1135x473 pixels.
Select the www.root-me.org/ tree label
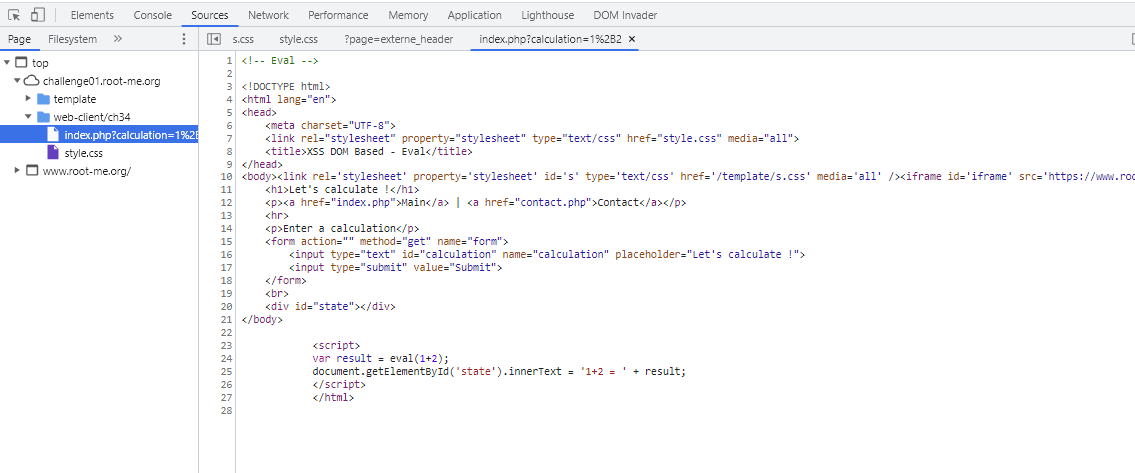coord(87,171)
